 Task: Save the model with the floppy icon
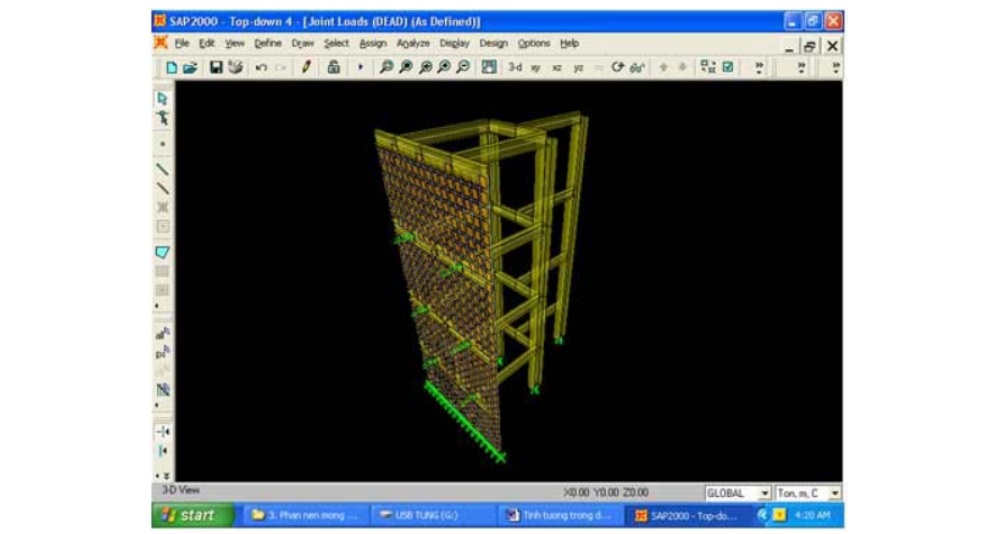click(x=216, y=68)
